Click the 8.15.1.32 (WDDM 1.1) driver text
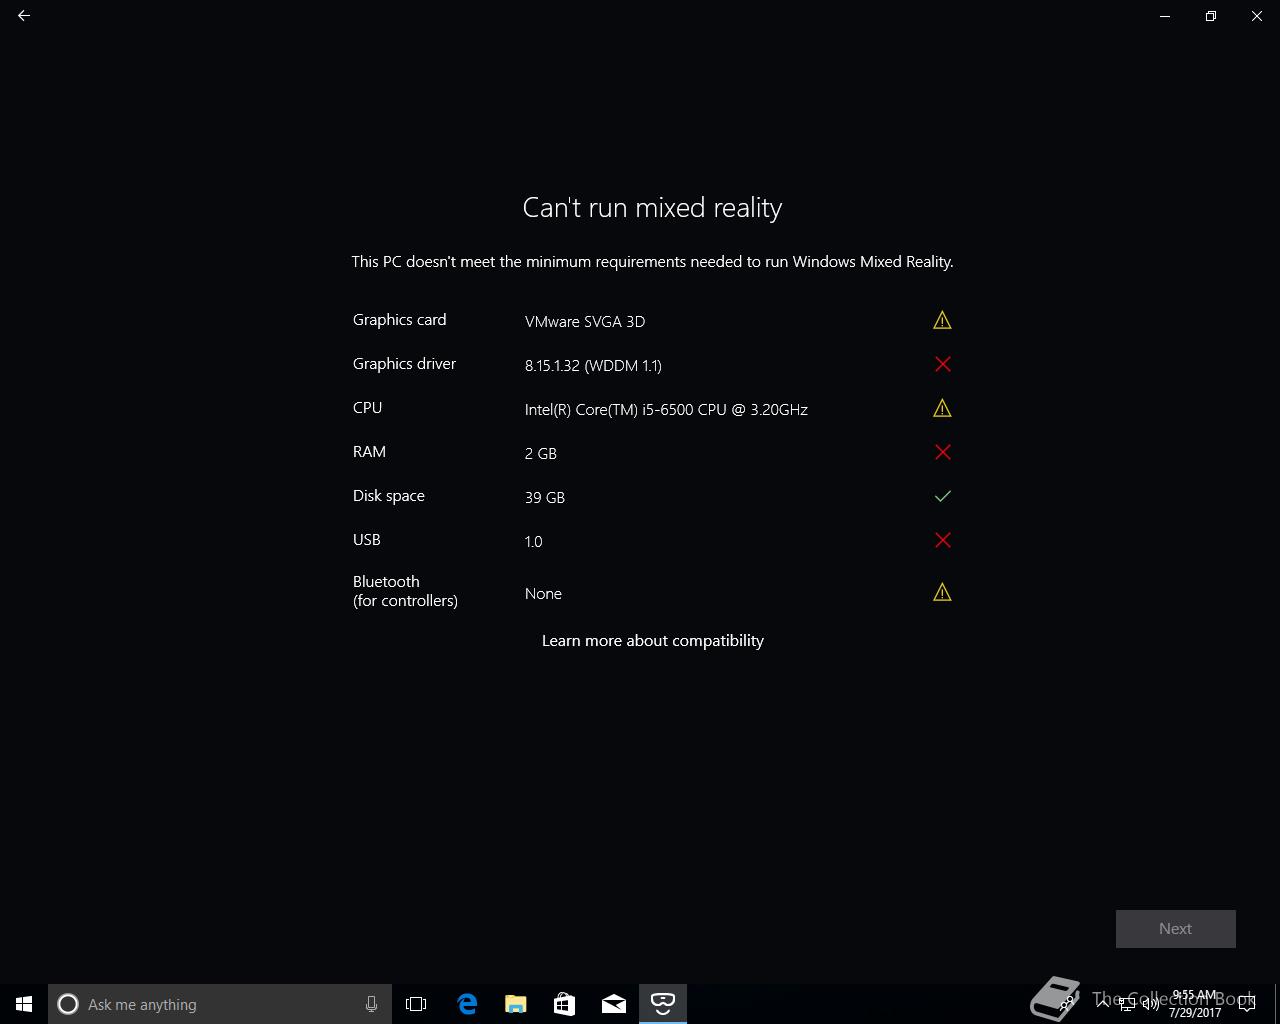Viewport: 1280px width, 1024px height. 593,365
